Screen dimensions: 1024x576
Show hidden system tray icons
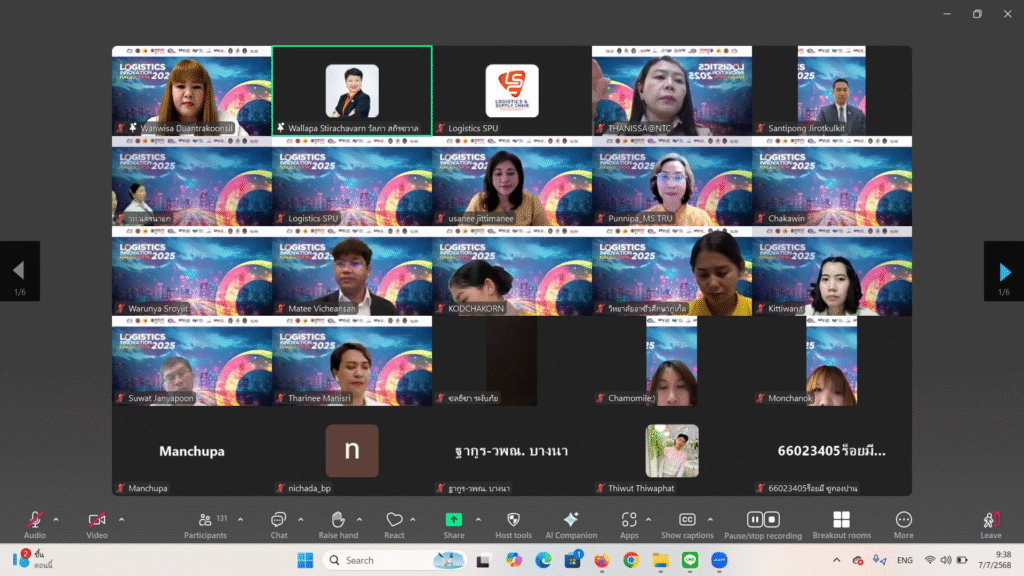click(837, 560)
